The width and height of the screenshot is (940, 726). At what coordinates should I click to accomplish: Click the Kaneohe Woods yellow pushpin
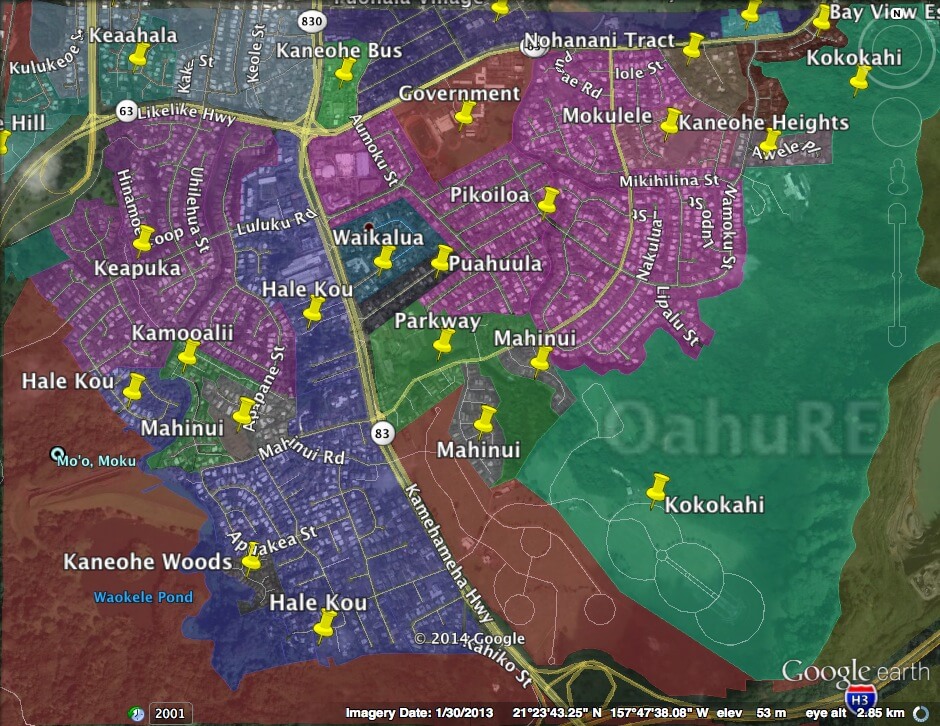click(x=251, y=563)
